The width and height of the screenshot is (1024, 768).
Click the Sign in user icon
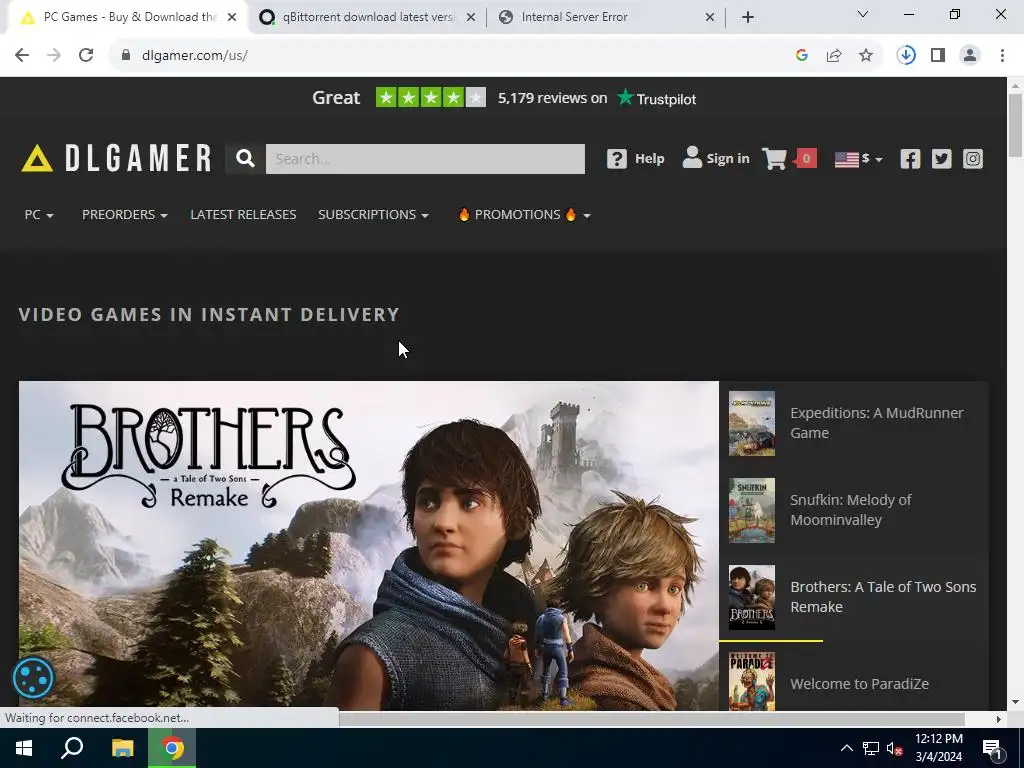(692, 157)
